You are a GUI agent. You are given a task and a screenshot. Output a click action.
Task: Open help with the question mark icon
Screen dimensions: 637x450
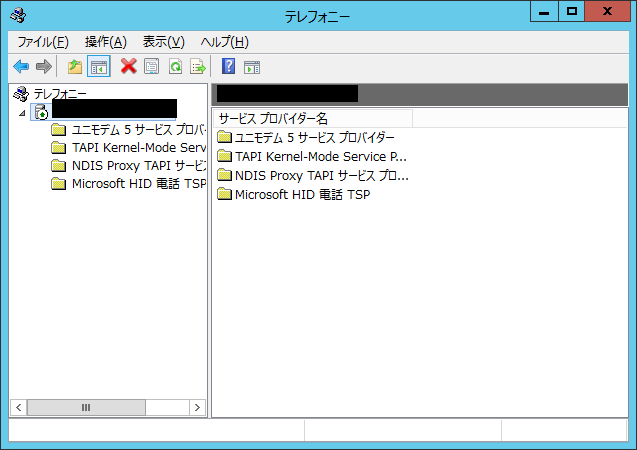[x=228, y=66]
